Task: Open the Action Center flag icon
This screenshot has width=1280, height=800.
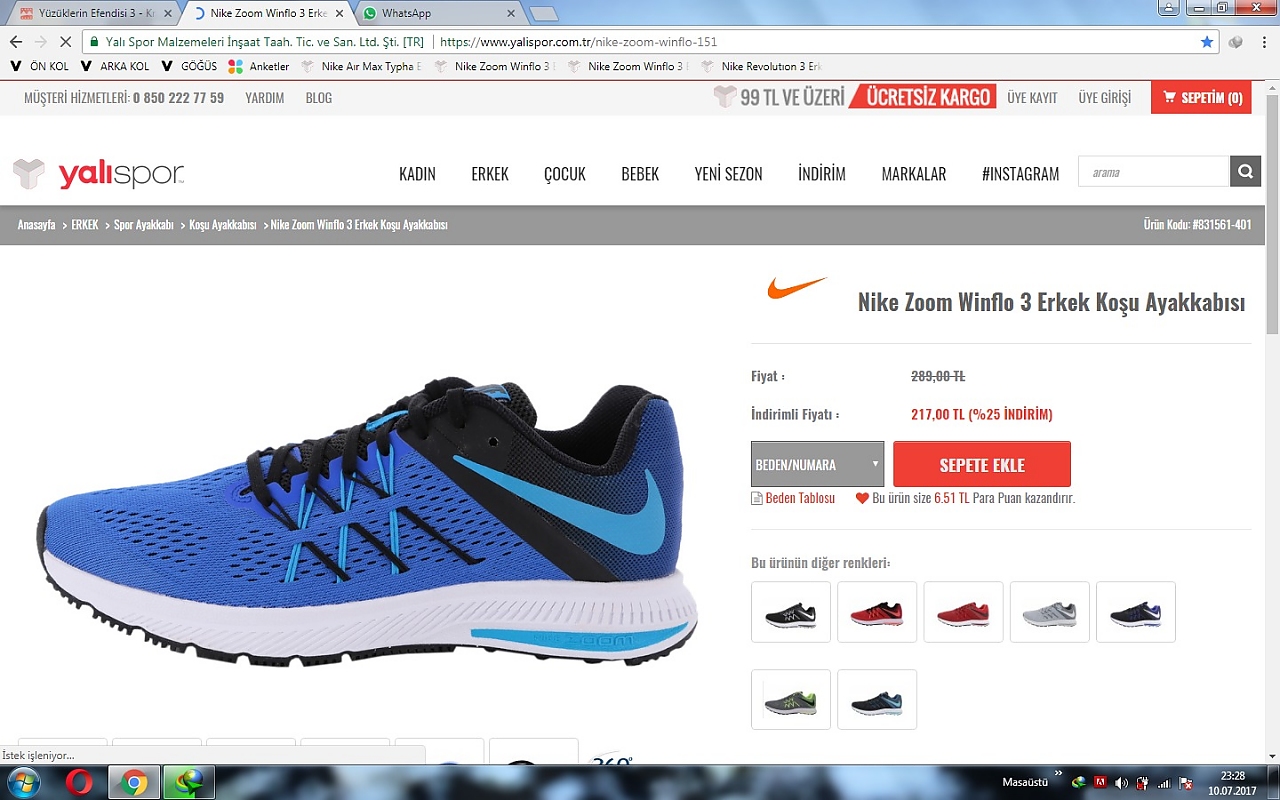Action: point(1185,782)
